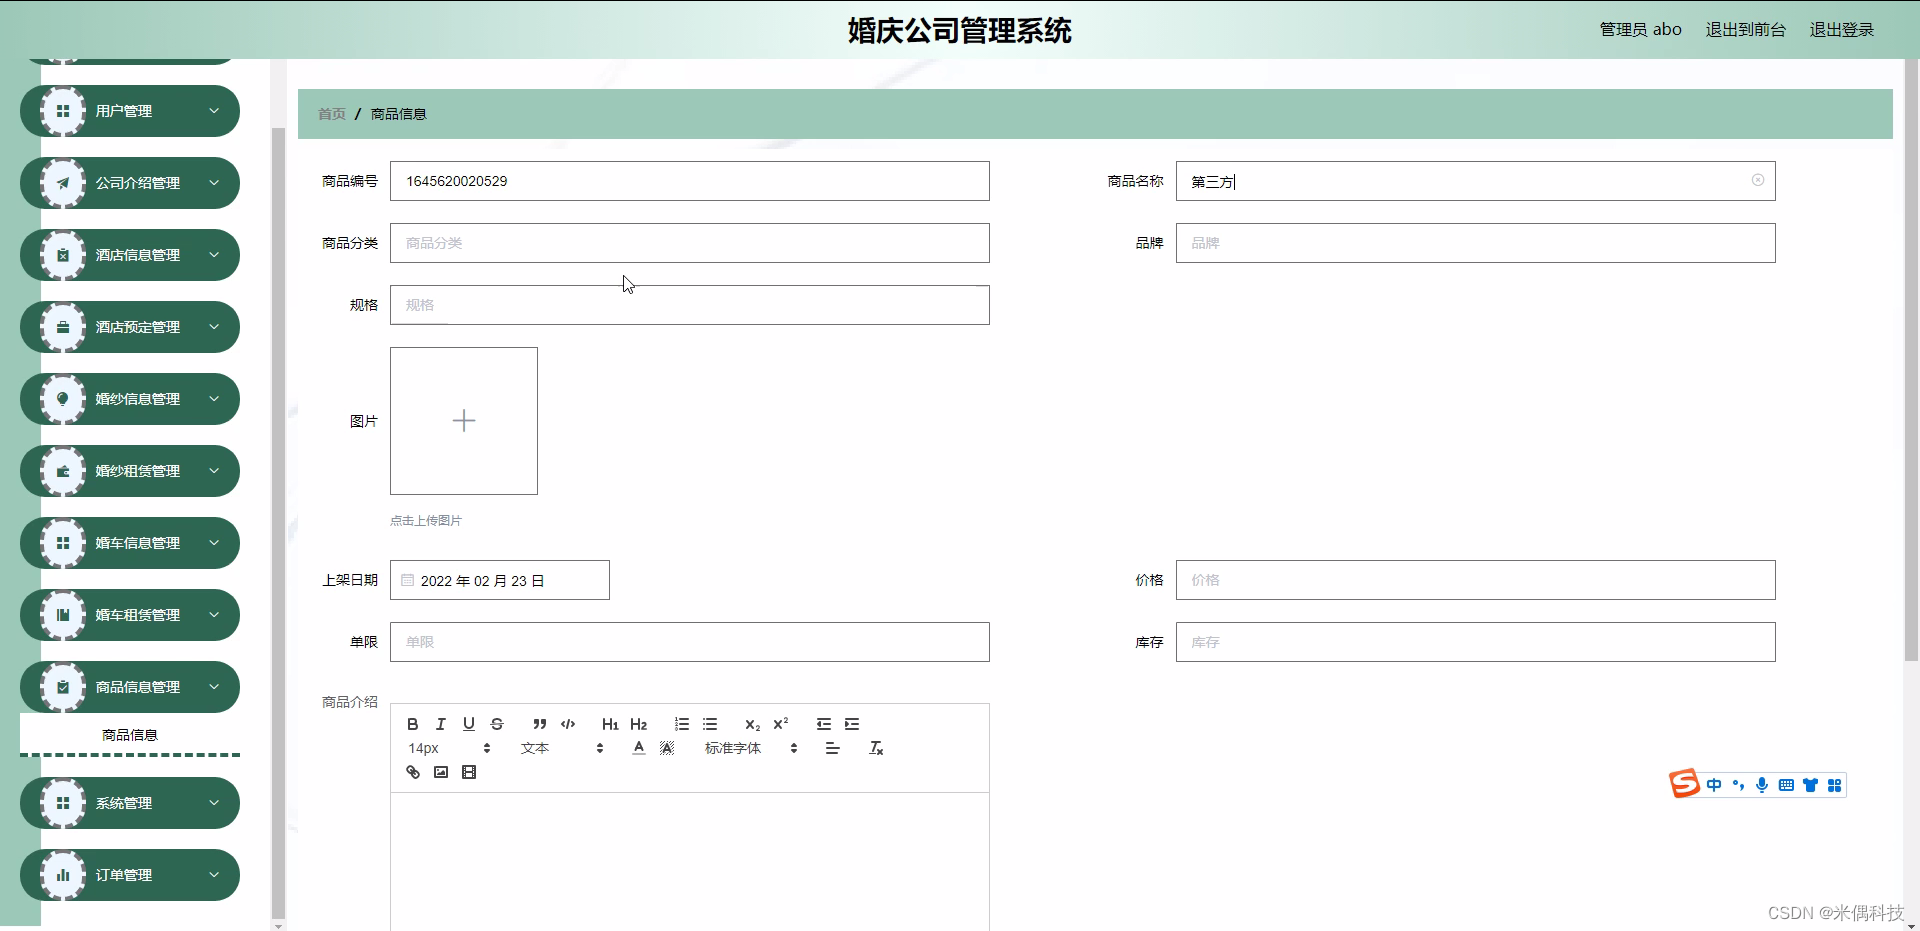The width and height of the screenshot is (1920, 931).
Task: Apply Heading 1 formatting
Action: coord(610,724)
